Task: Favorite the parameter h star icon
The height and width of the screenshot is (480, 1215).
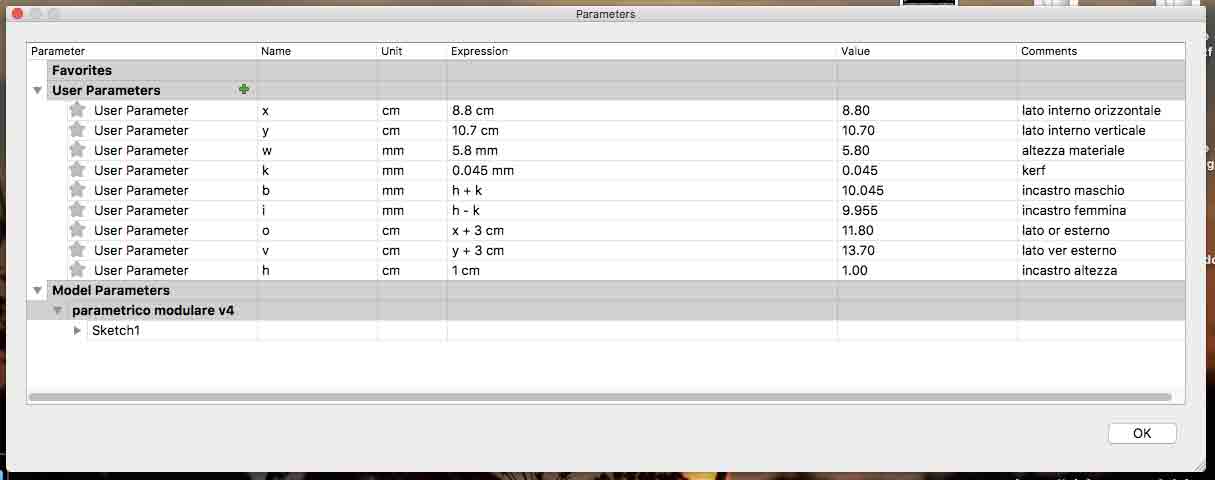Action: [77, 270]
